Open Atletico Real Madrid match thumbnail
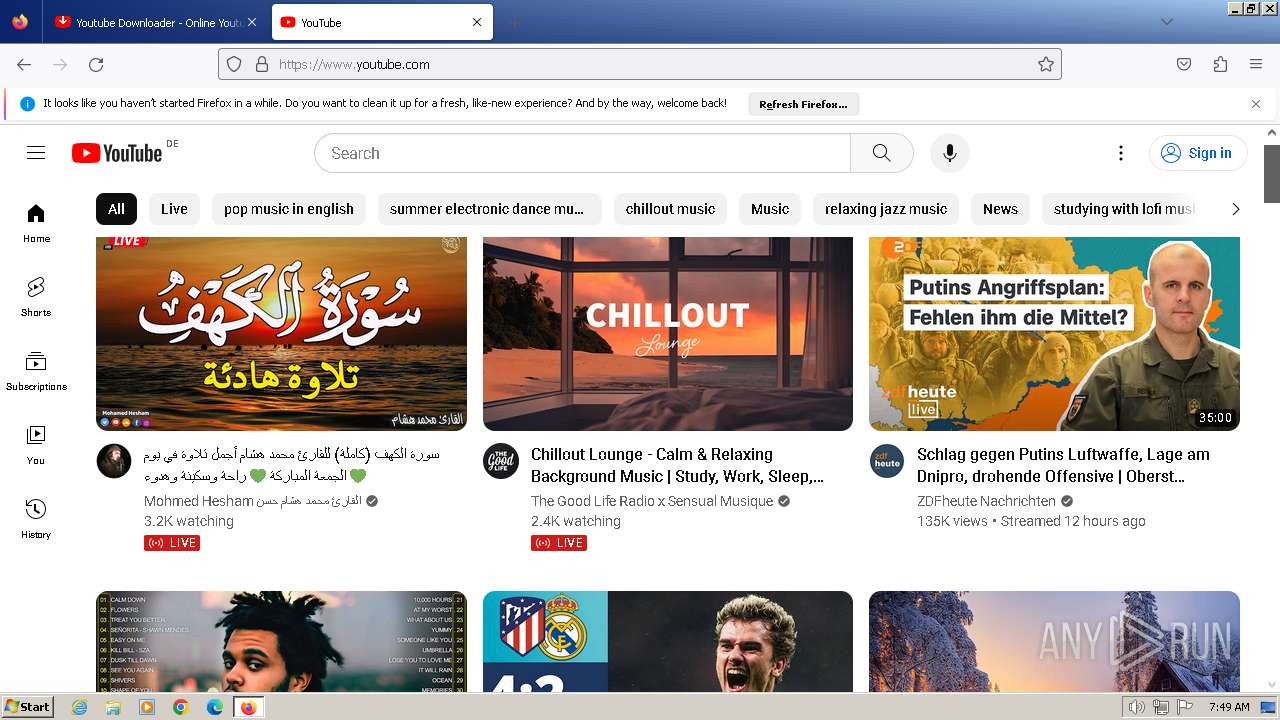1280x720 pixels. tap(668, 641)
